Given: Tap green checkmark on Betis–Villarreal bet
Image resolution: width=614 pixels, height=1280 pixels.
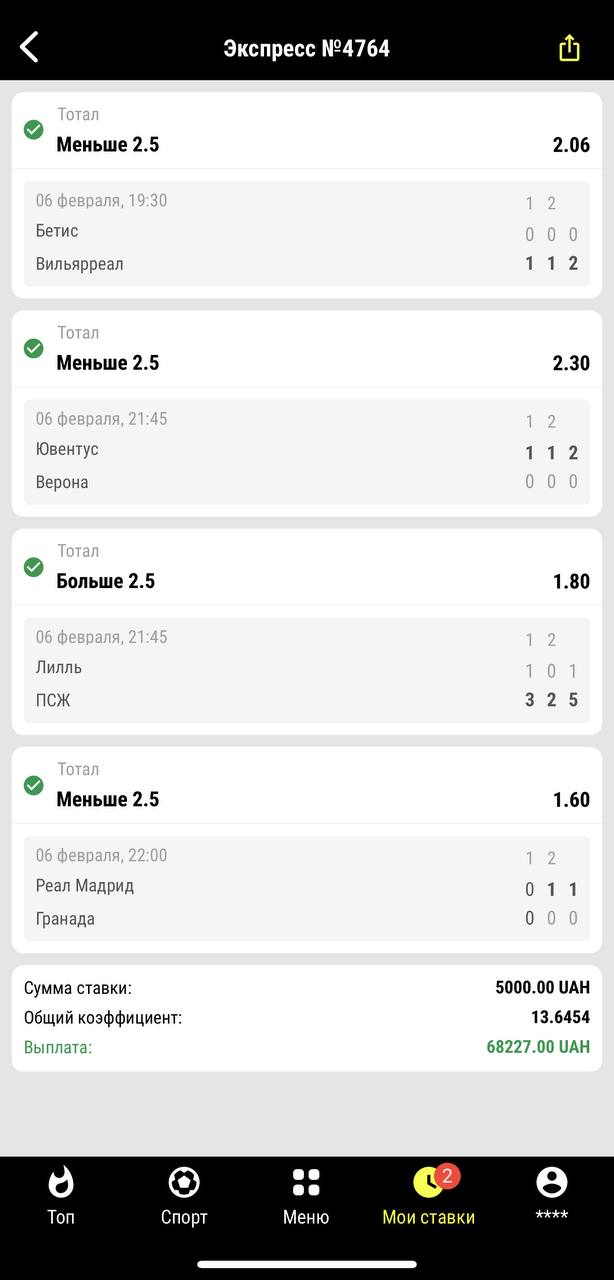Looking at the screenshot, I should pos(34,130).
